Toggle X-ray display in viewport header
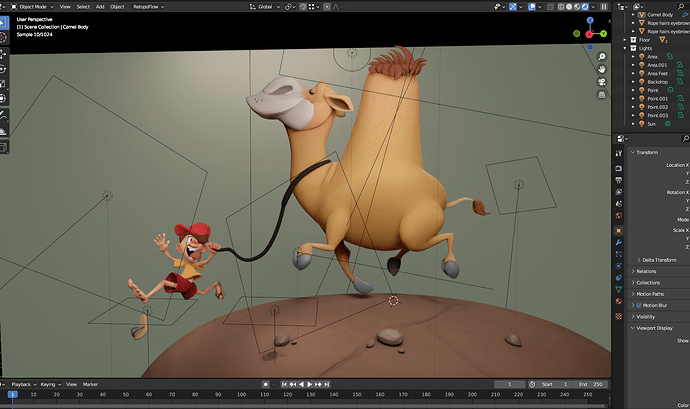The image size is (690, 409). pos(551,7)
